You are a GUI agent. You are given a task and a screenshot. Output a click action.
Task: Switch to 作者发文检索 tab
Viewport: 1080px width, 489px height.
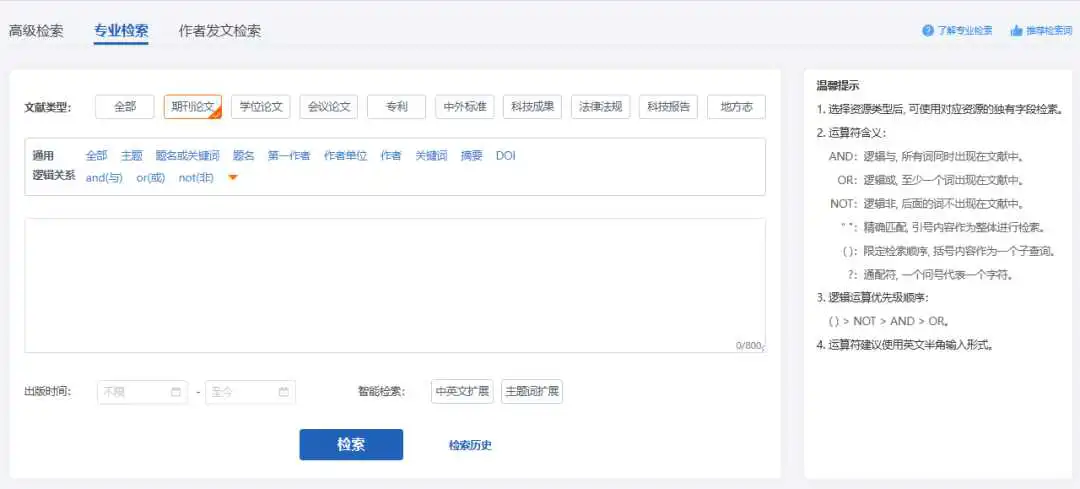point(220,31)
